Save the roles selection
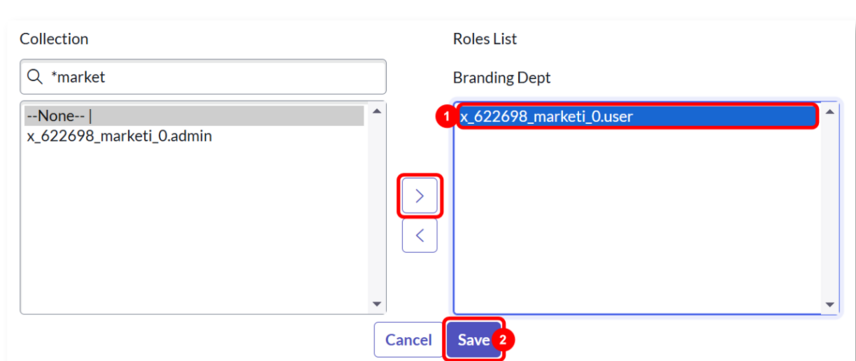 [474, 340]
